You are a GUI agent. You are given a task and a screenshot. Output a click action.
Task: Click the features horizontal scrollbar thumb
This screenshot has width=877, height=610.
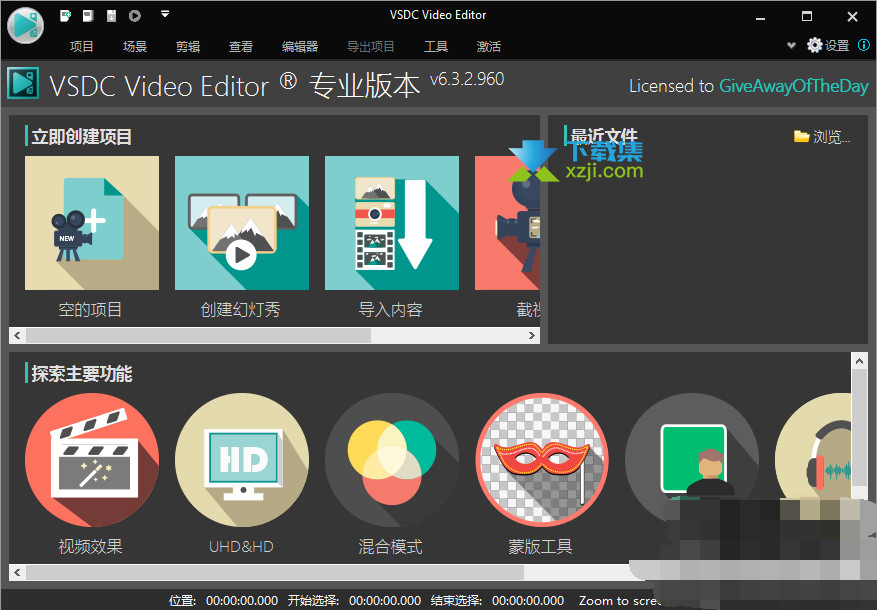pos(275,572)
